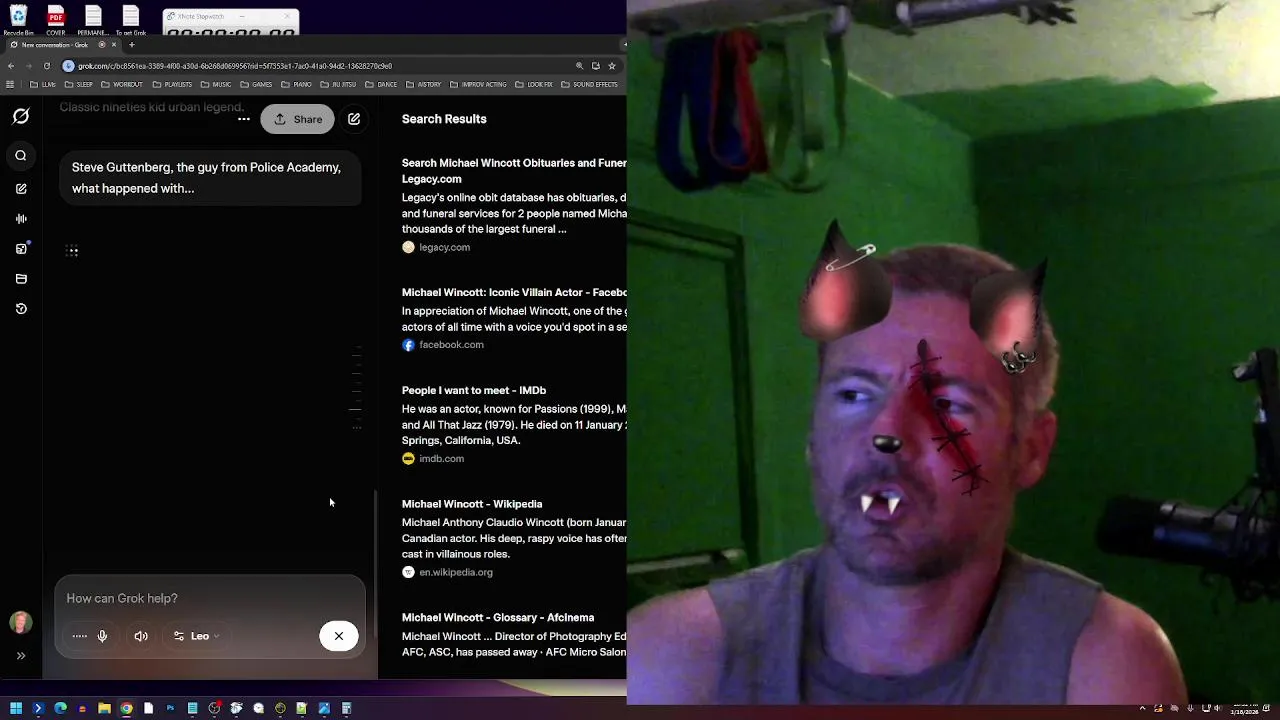Open the Grok logo home icon

pos(21,117)
